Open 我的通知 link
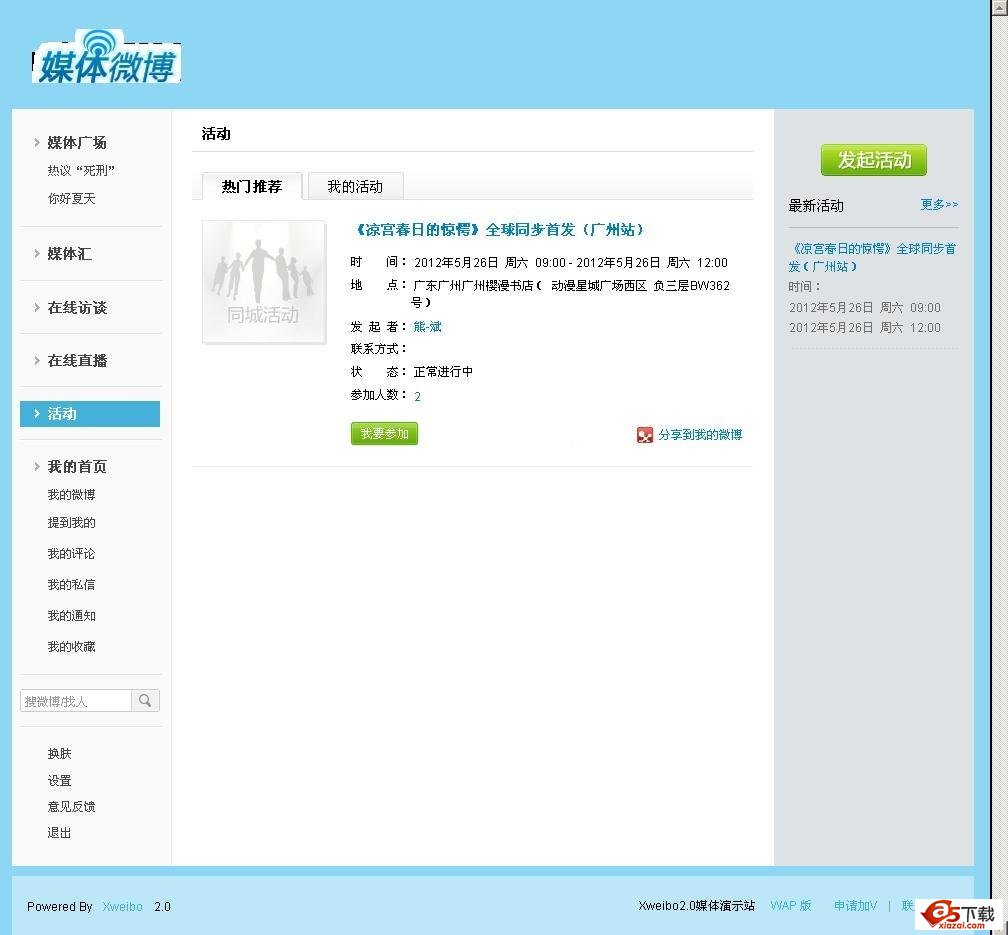This screenshot has width=1008, height=935. pos(71,615)
